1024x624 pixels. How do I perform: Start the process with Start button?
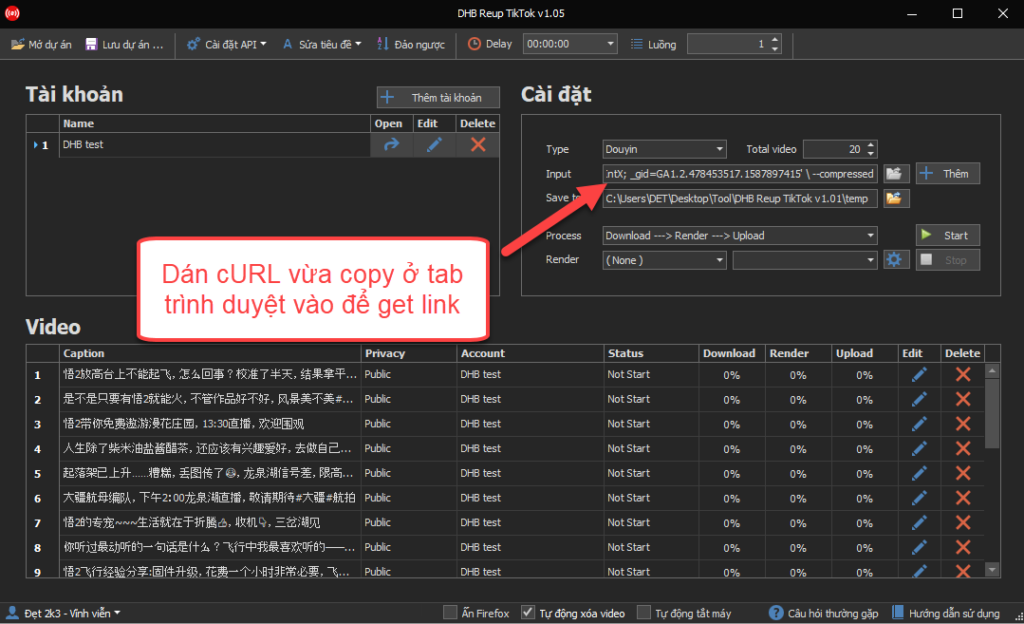click(x=948, y=236)
